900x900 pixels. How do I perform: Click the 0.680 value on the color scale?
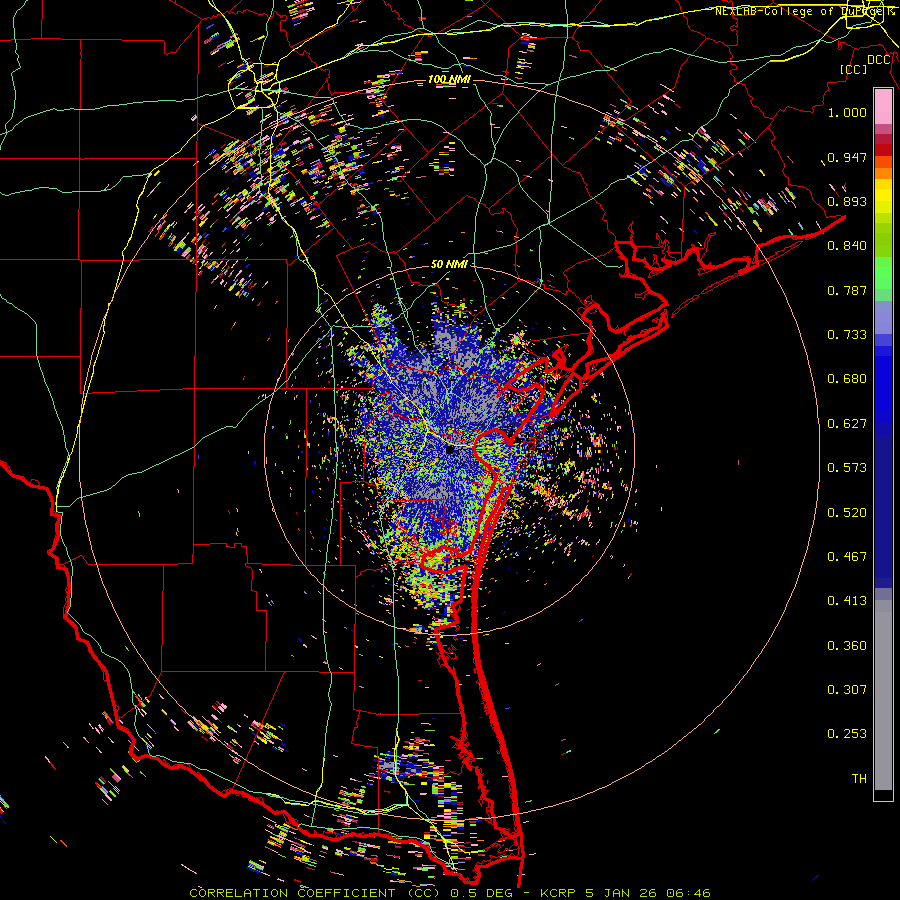click(847, 379)
